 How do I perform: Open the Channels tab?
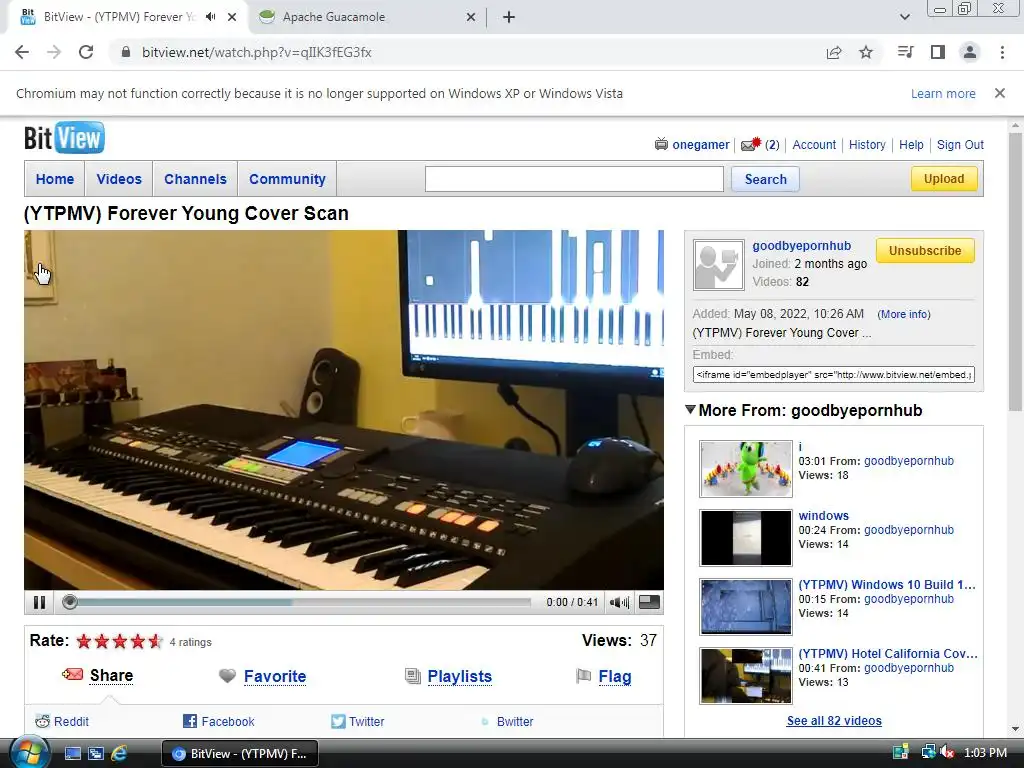click(x=195, y=179)
